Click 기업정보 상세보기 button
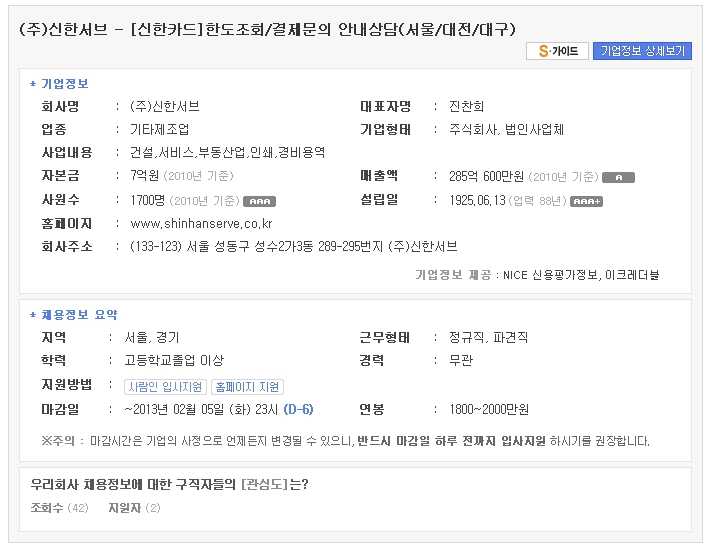708x544 pixels. [642, 51]
